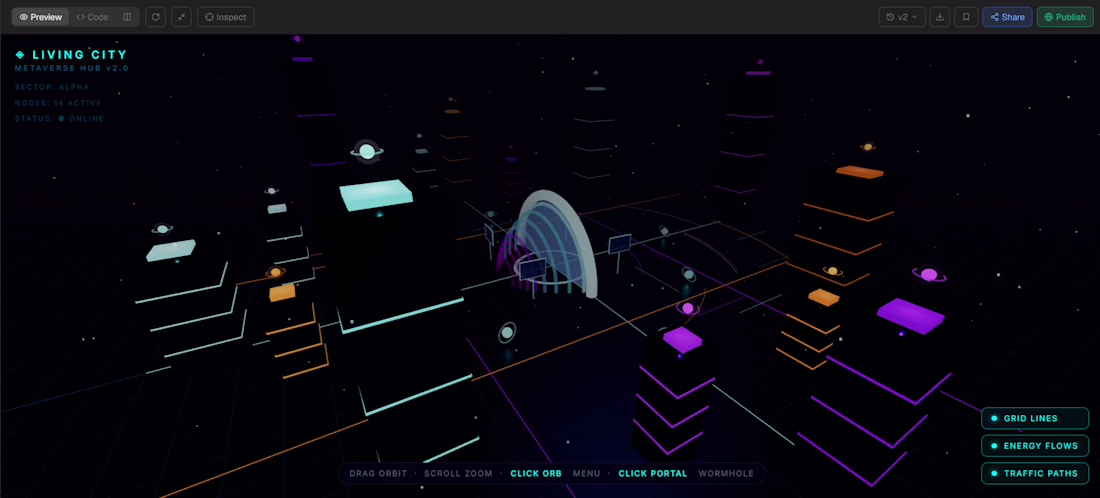Click the 'SCROLL ZOOM' hint text

point(458,473)
